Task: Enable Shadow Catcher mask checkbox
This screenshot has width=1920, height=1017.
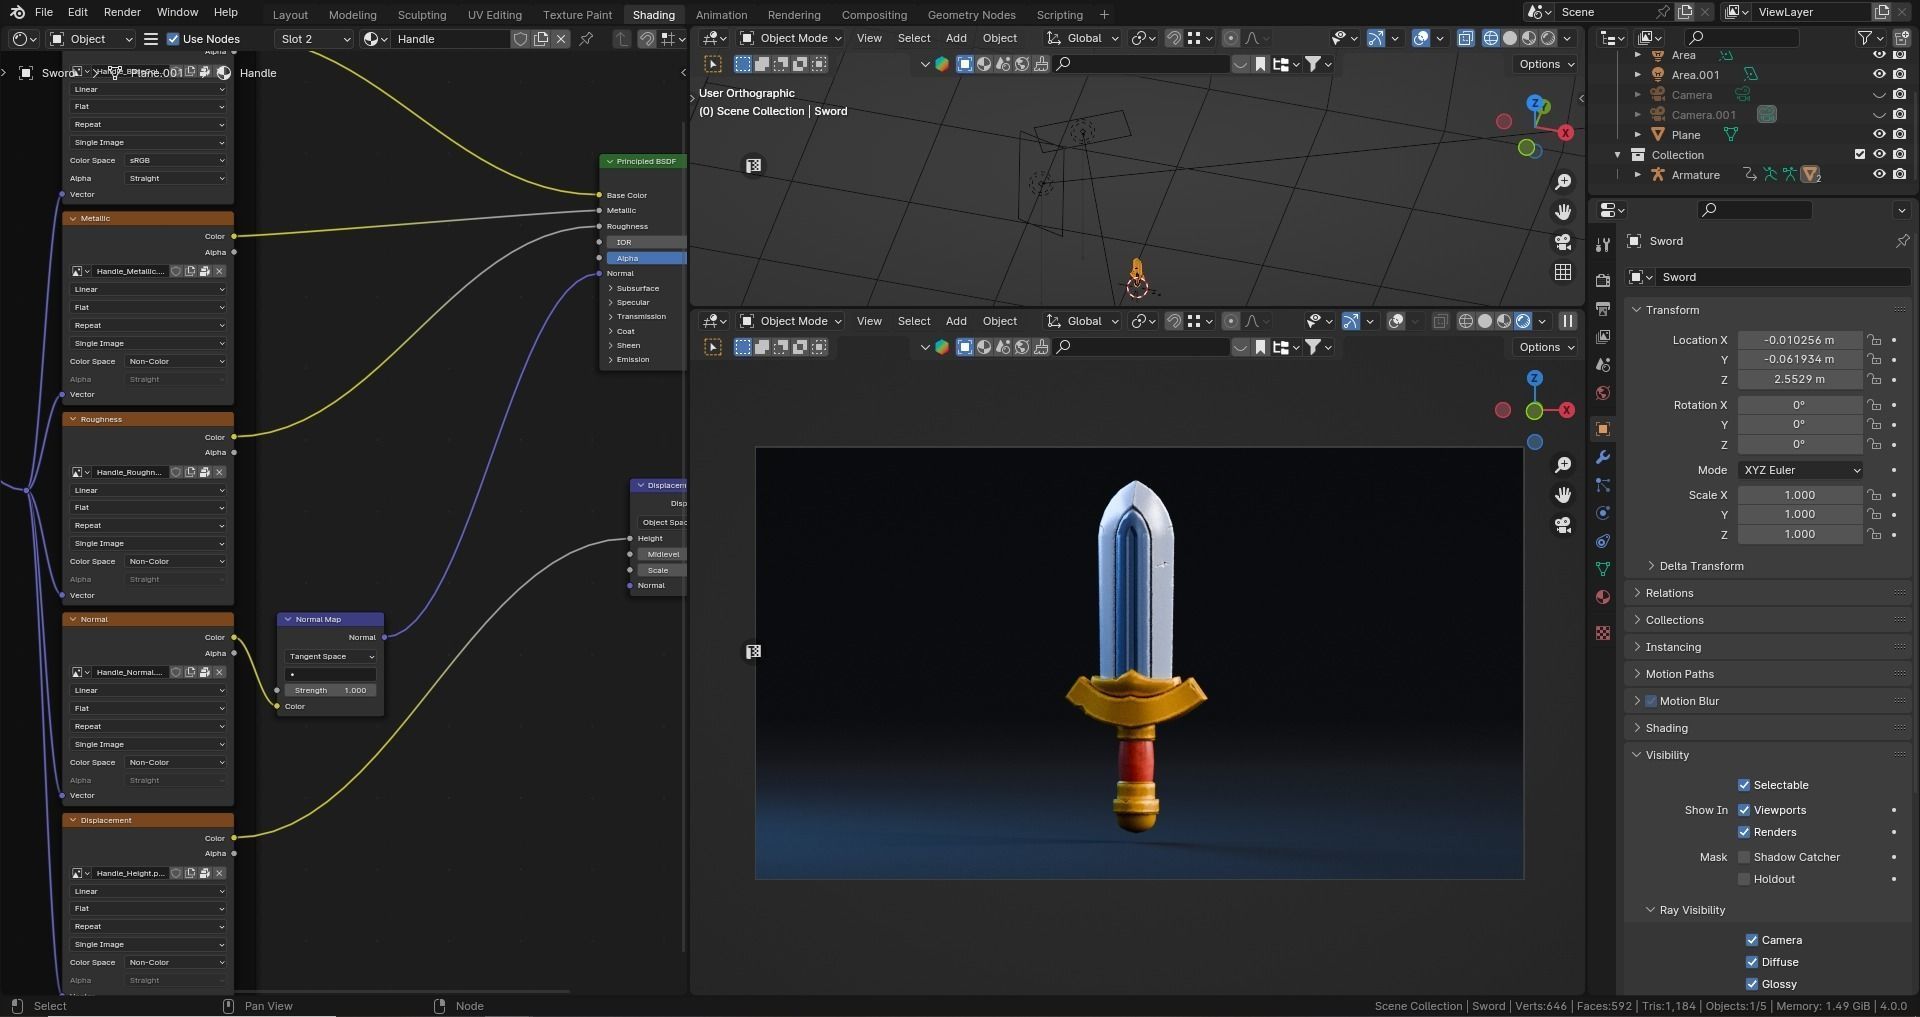Action: tap(1744, 857)
